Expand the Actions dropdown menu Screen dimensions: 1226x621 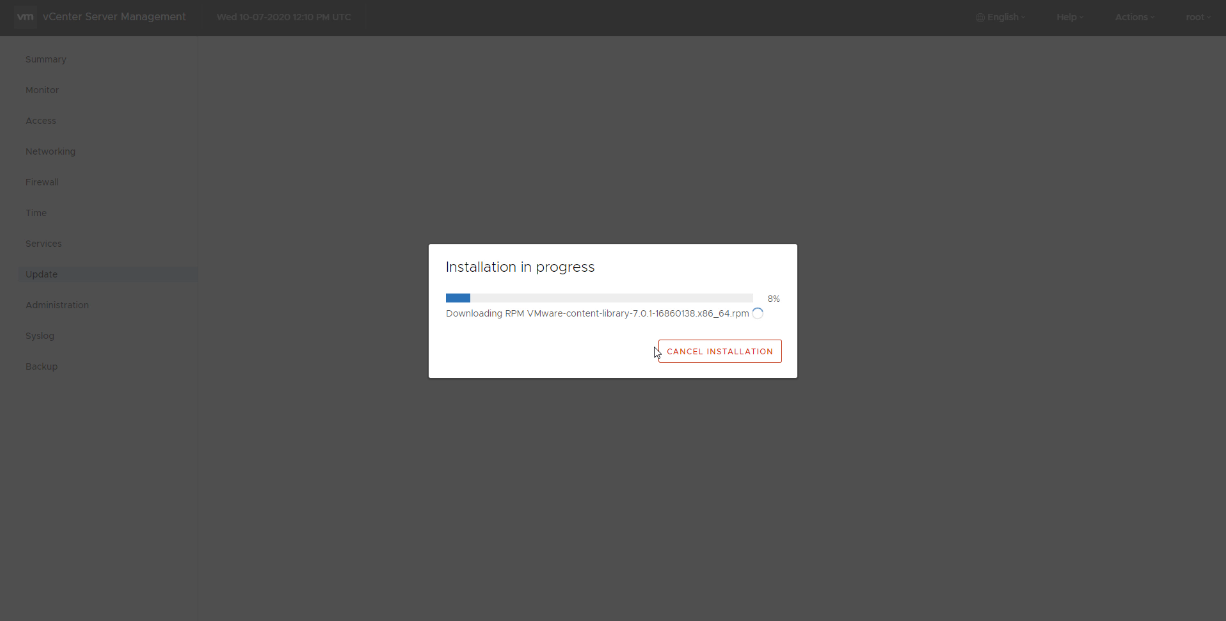(1134, 17)
